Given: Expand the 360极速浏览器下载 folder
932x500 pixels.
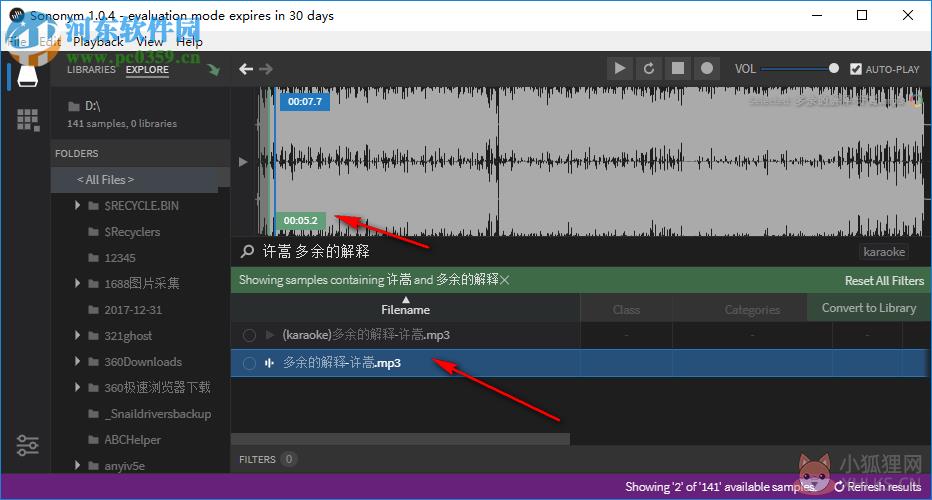Looking at the screenshot, I should click(x=77, y=387).
